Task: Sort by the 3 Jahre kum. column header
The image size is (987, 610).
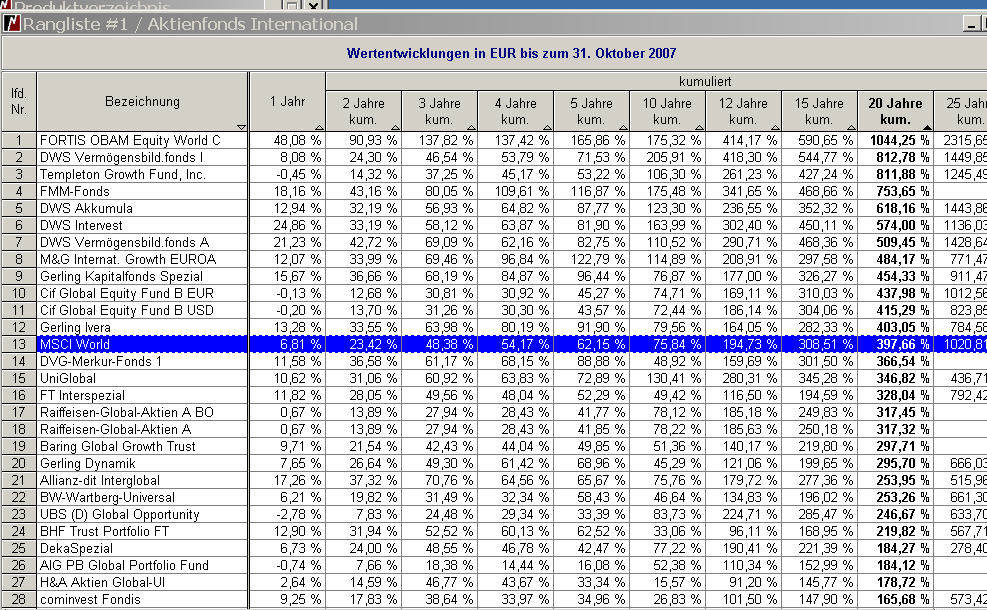Action: click(439, 111)
